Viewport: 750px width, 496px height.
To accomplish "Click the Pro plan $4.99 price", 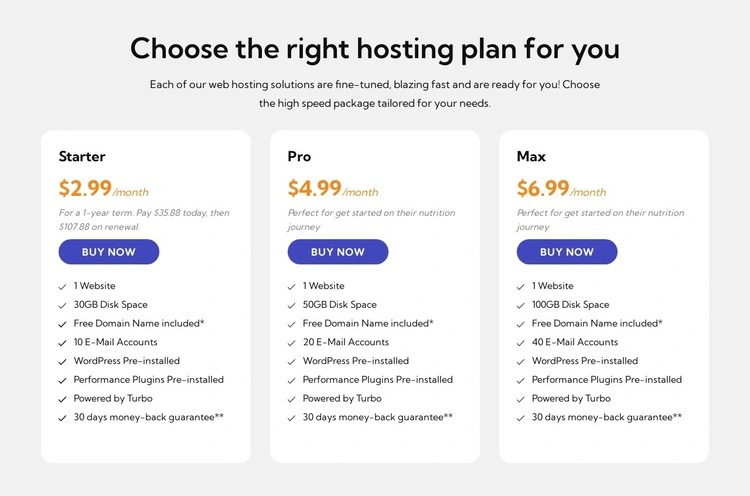I will pos(315,188).
